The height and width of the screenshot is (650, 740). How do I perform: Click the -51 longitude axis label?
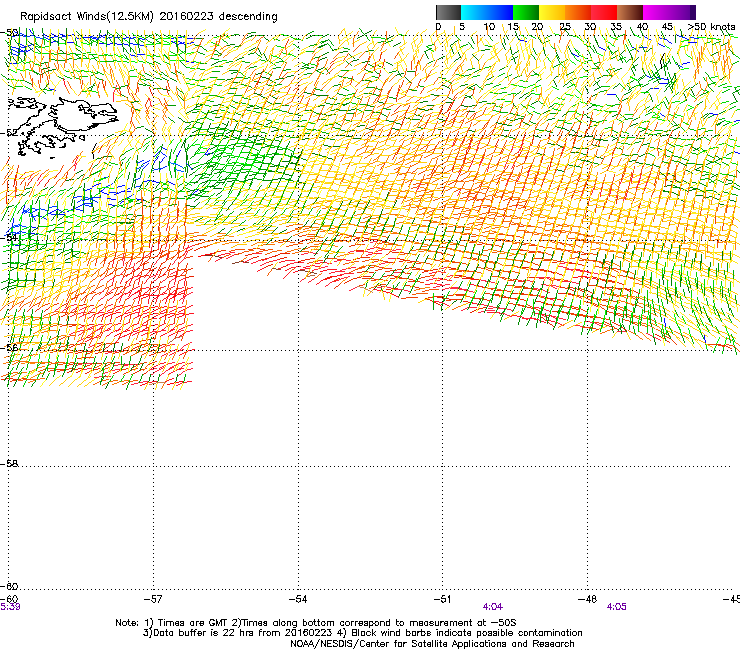443,599
